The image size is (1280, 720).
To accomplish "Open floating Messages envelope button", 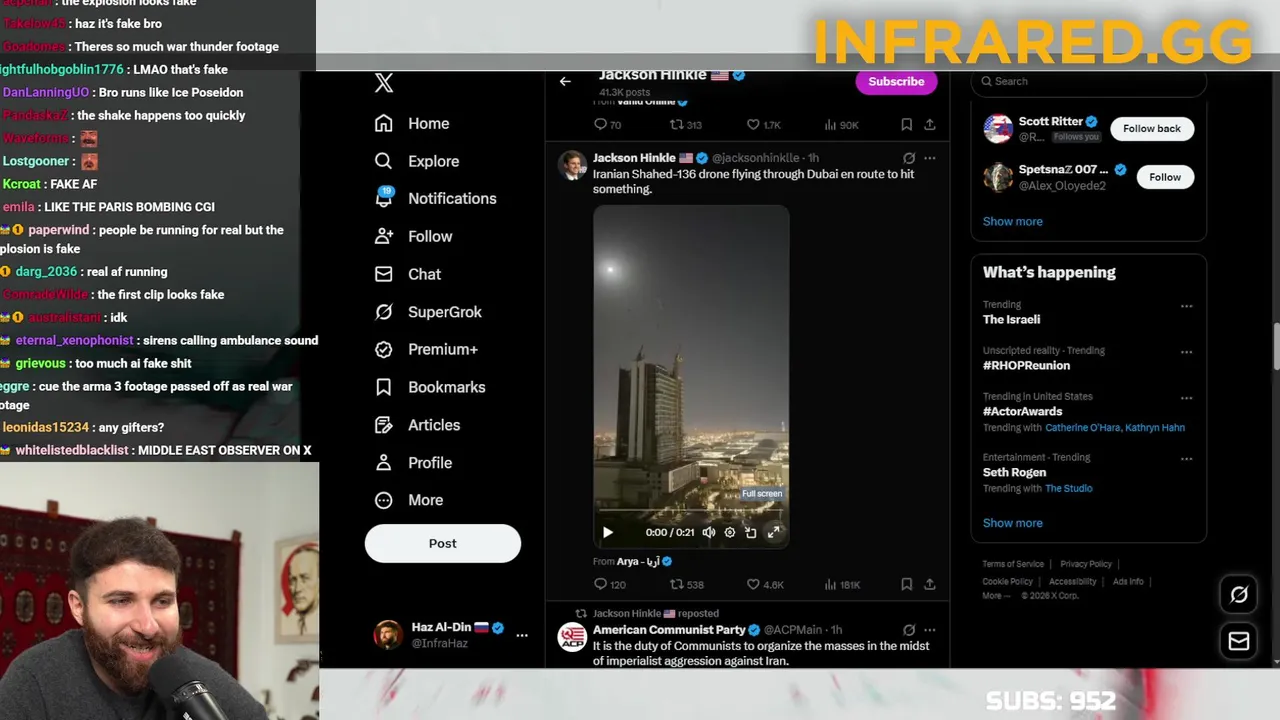I will pyautogui.click(x=1239, y=641).
